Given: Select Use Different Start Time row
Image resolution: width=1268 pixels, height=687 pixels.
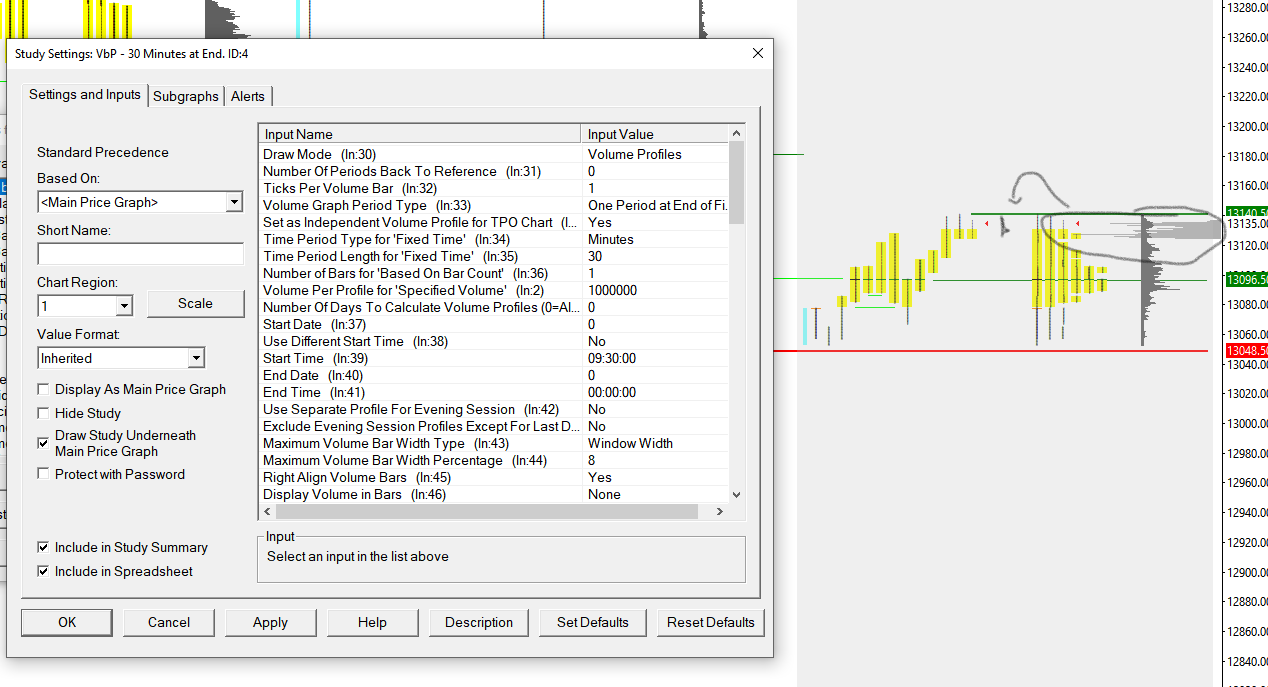Looking at the screenshot, I should pyautogui.click(x=494, y=341).
